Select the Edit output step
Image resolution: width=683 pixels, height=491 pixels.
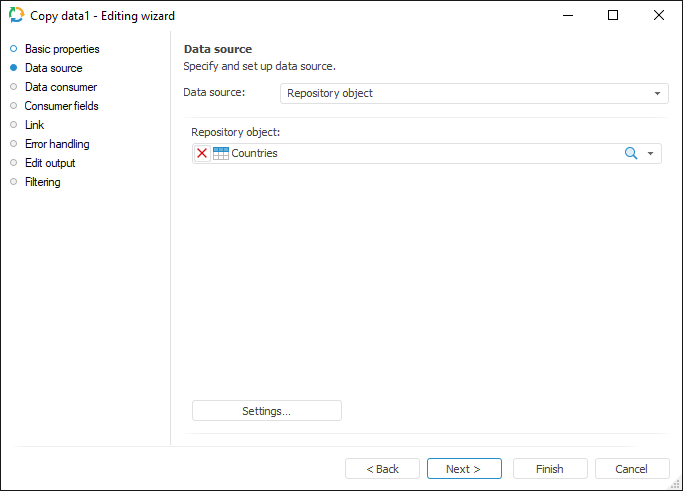(50, 163)
